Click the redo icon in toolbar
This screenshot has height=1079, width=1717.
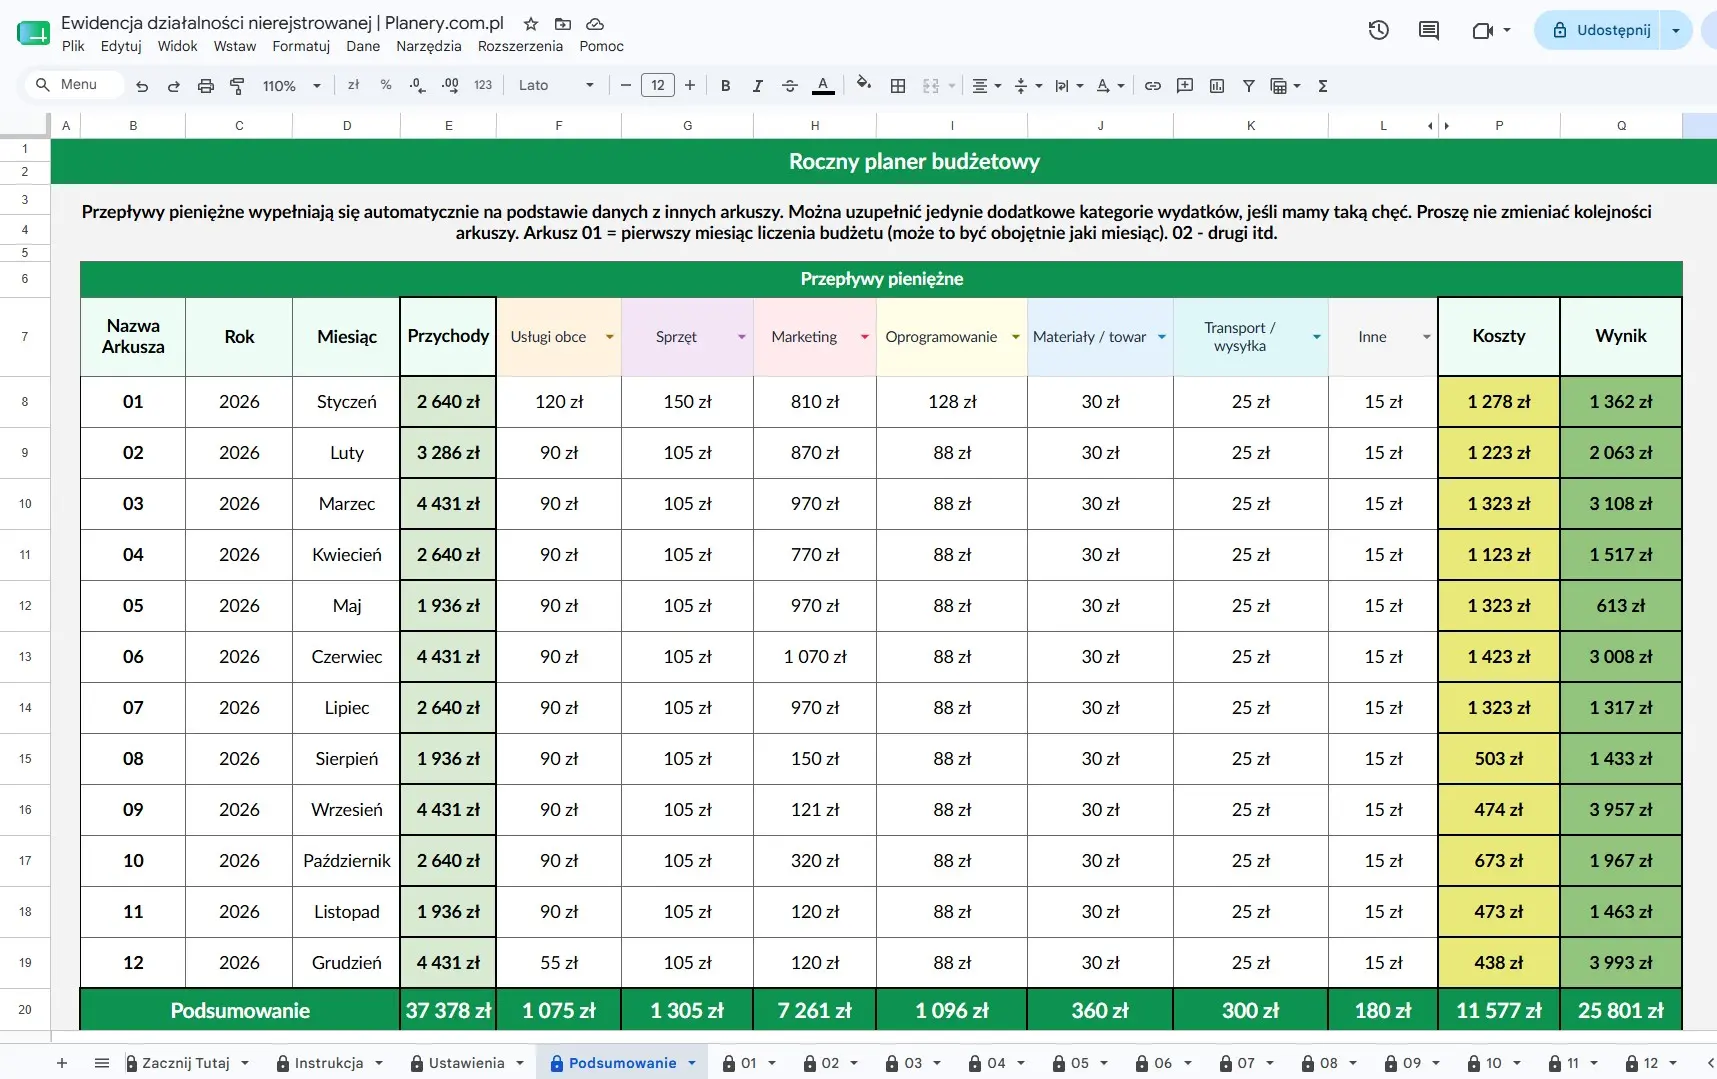point(174,86)
